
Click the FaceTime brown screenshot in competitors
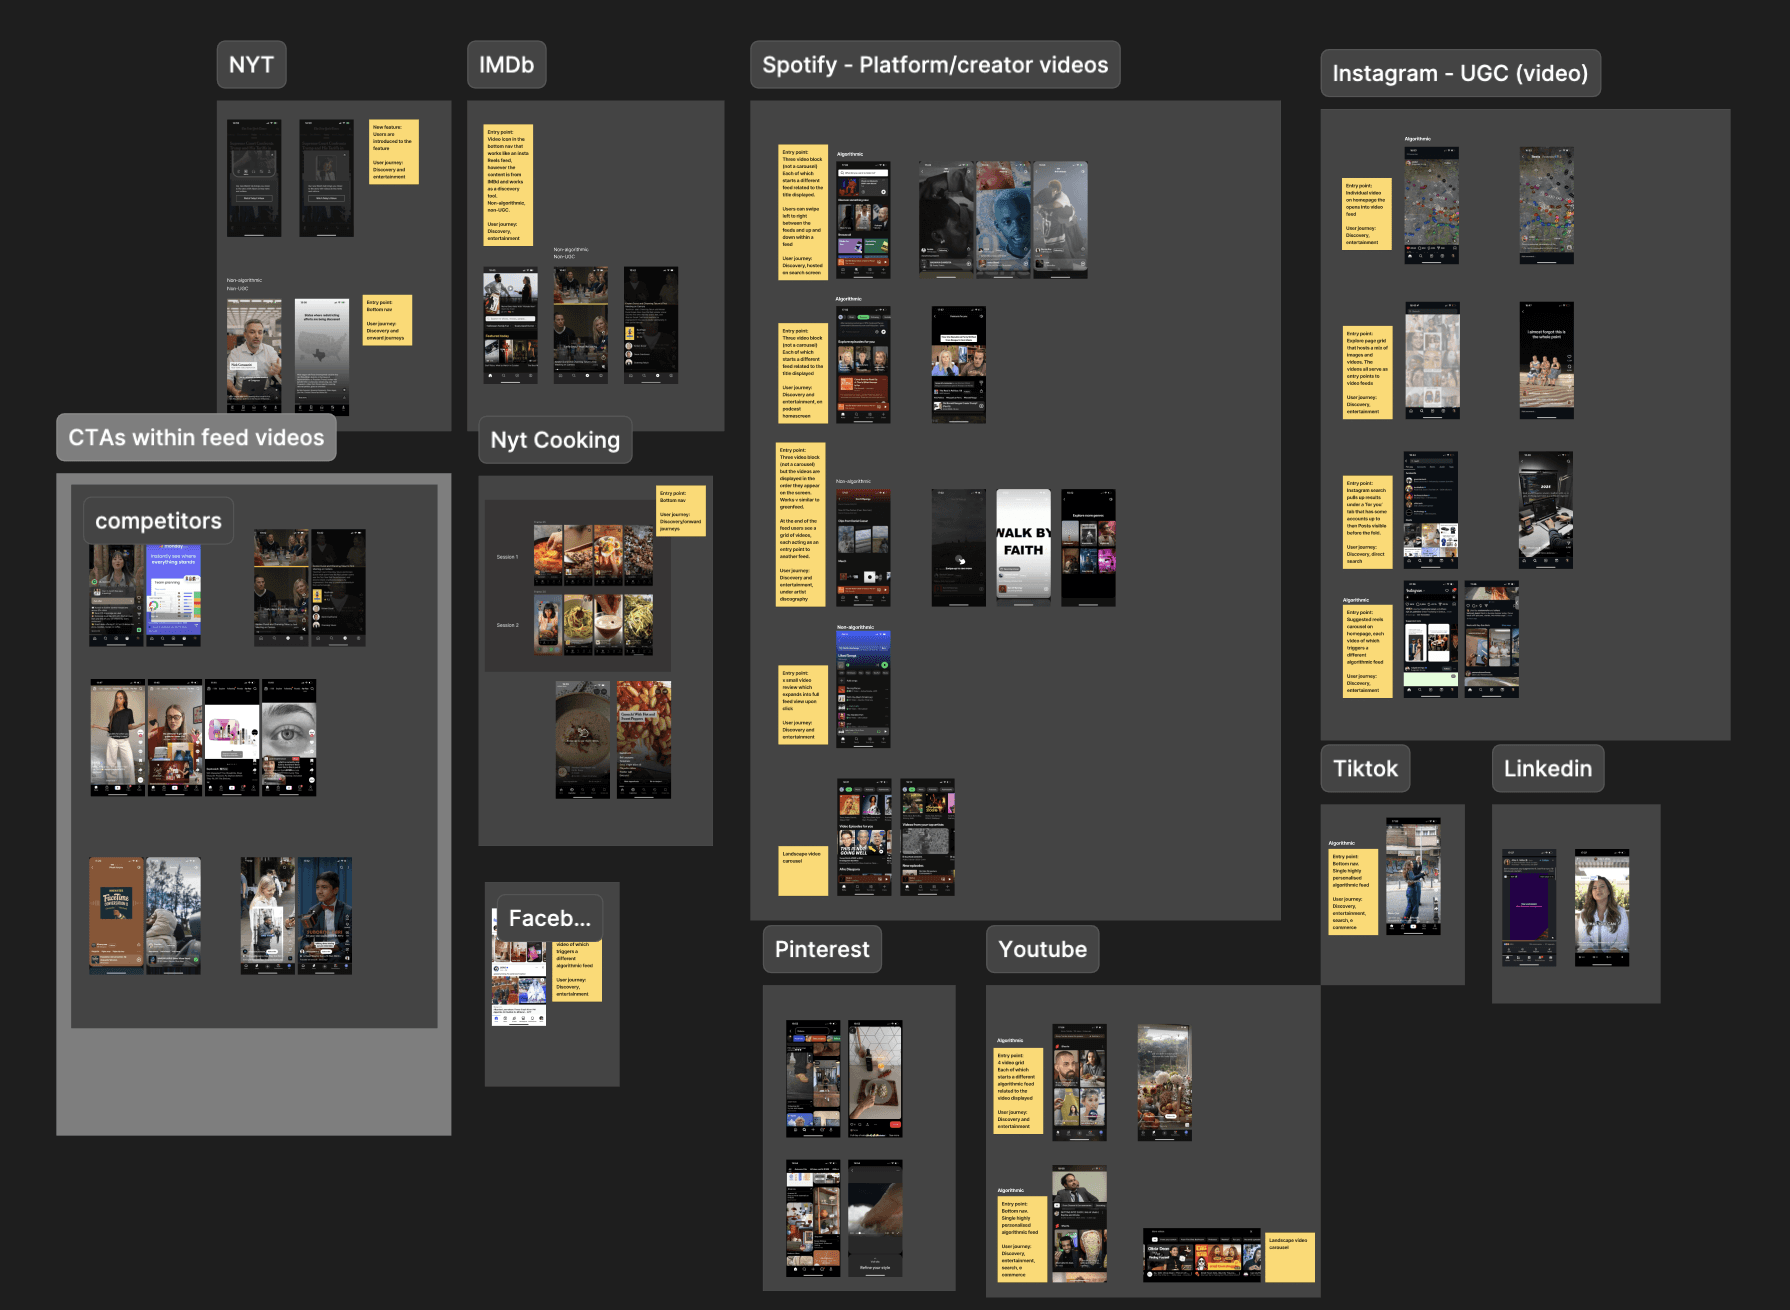pyautogui.click(x=116, y=916)
